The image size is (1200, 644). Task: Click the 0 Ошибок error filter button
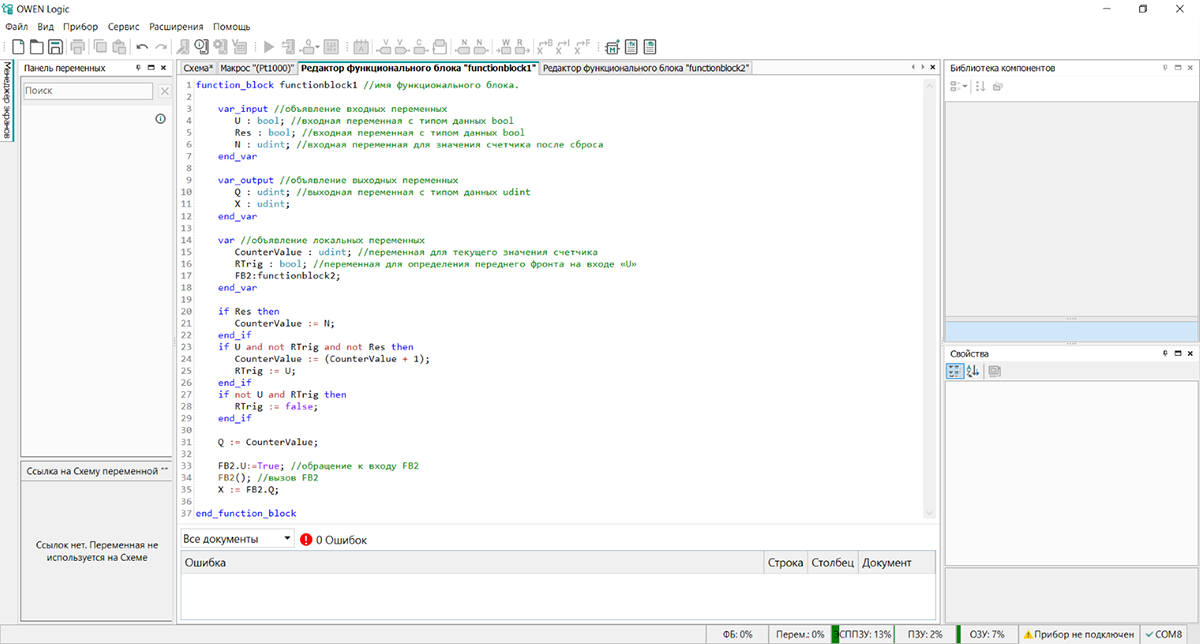333,540
